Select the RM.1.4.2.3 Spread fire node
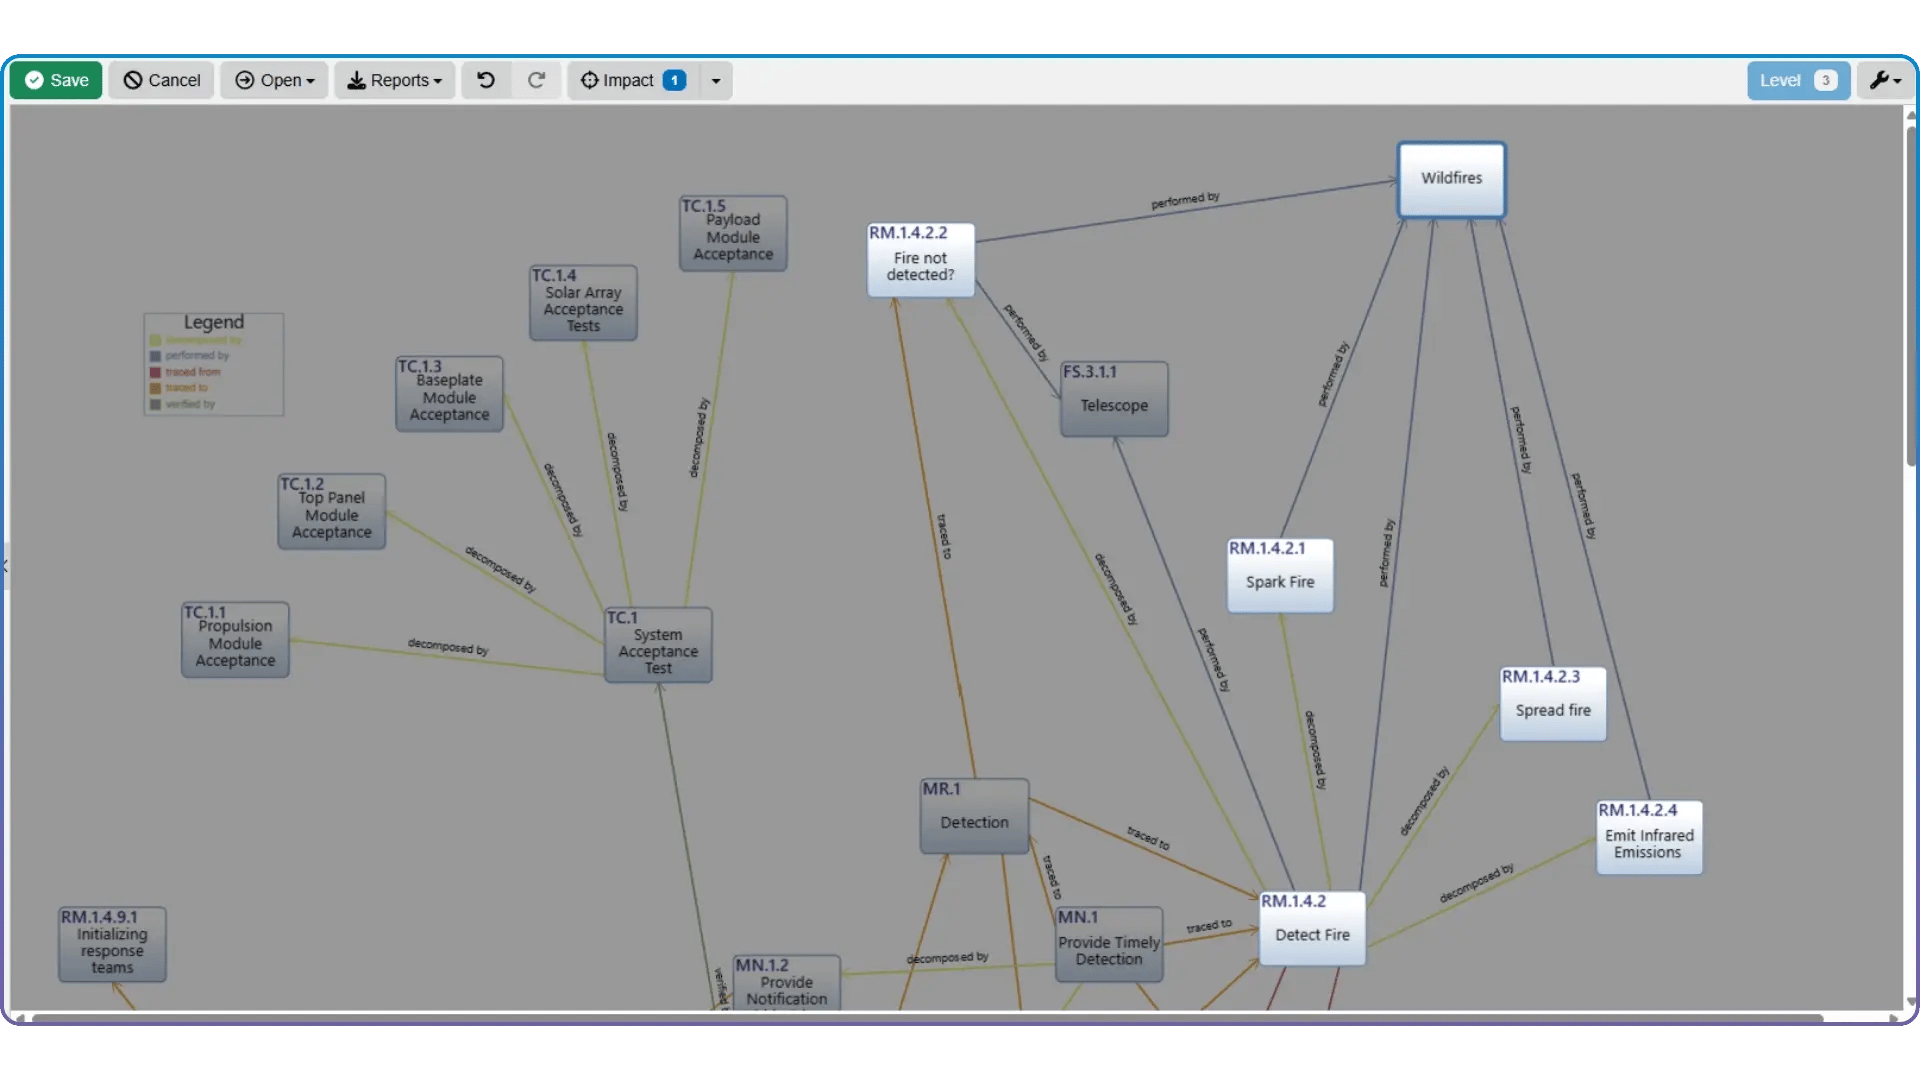The image size is (1920, 1080). tap(1553, 704)
